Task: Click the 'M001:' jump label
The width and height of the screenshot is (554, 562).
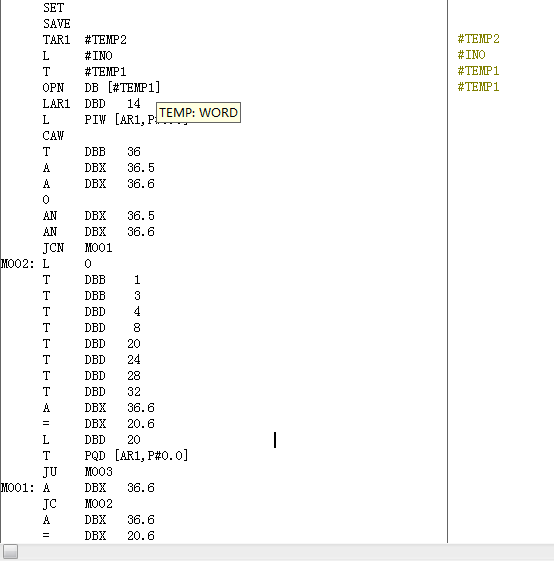Action: (x=18, y=488)
